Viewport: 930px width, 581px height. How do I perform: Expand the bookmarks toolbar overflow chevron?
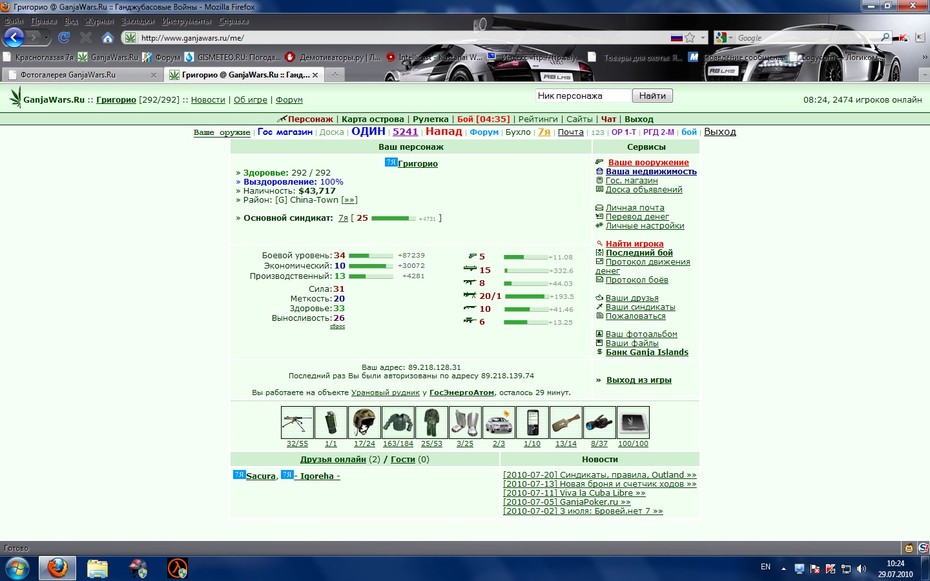pos(924,58)
